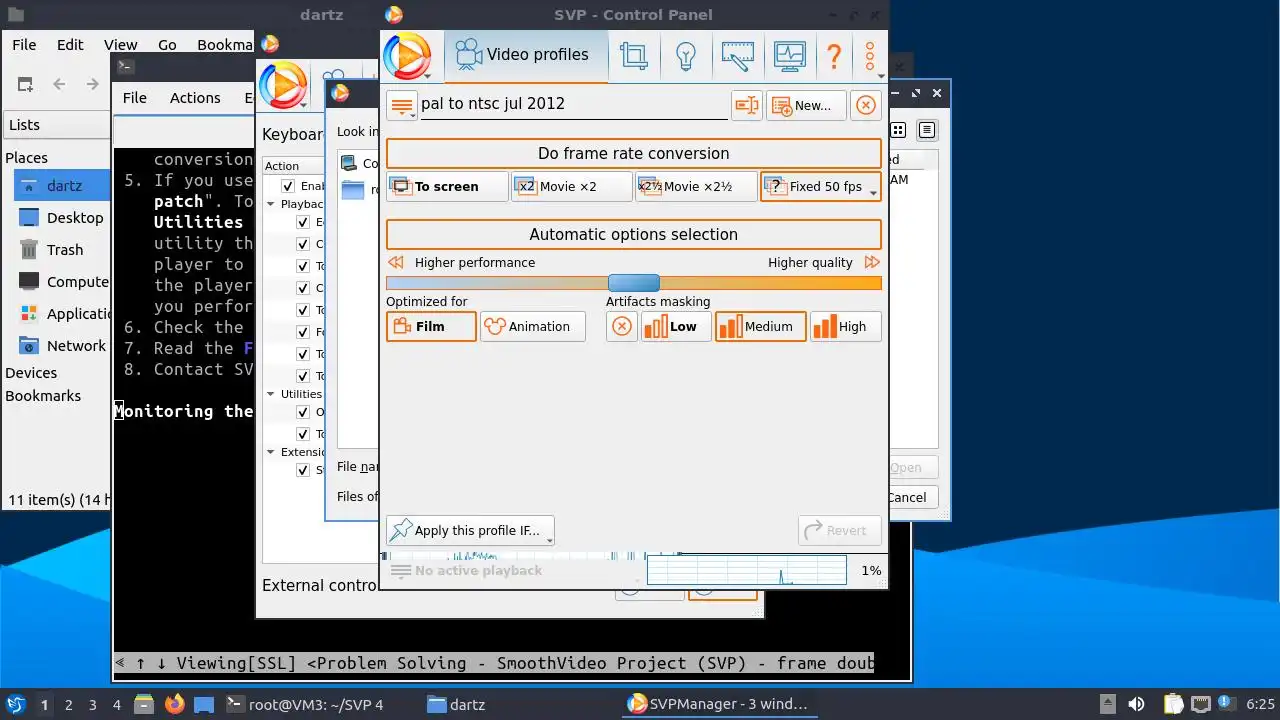The width and height of the screenshot is (1280, 720).
Task: Select the To screen frame rate option
Action: [x=447, y=187]
